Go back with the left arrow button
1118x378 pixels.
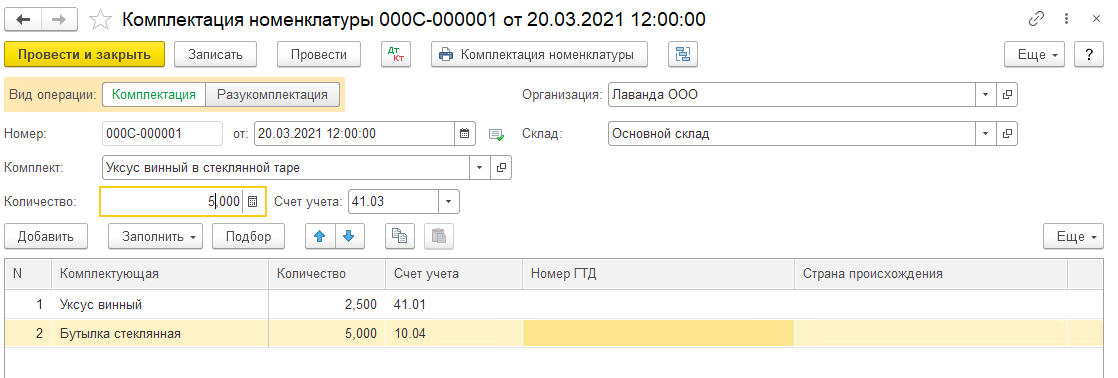tap(24, 19)
